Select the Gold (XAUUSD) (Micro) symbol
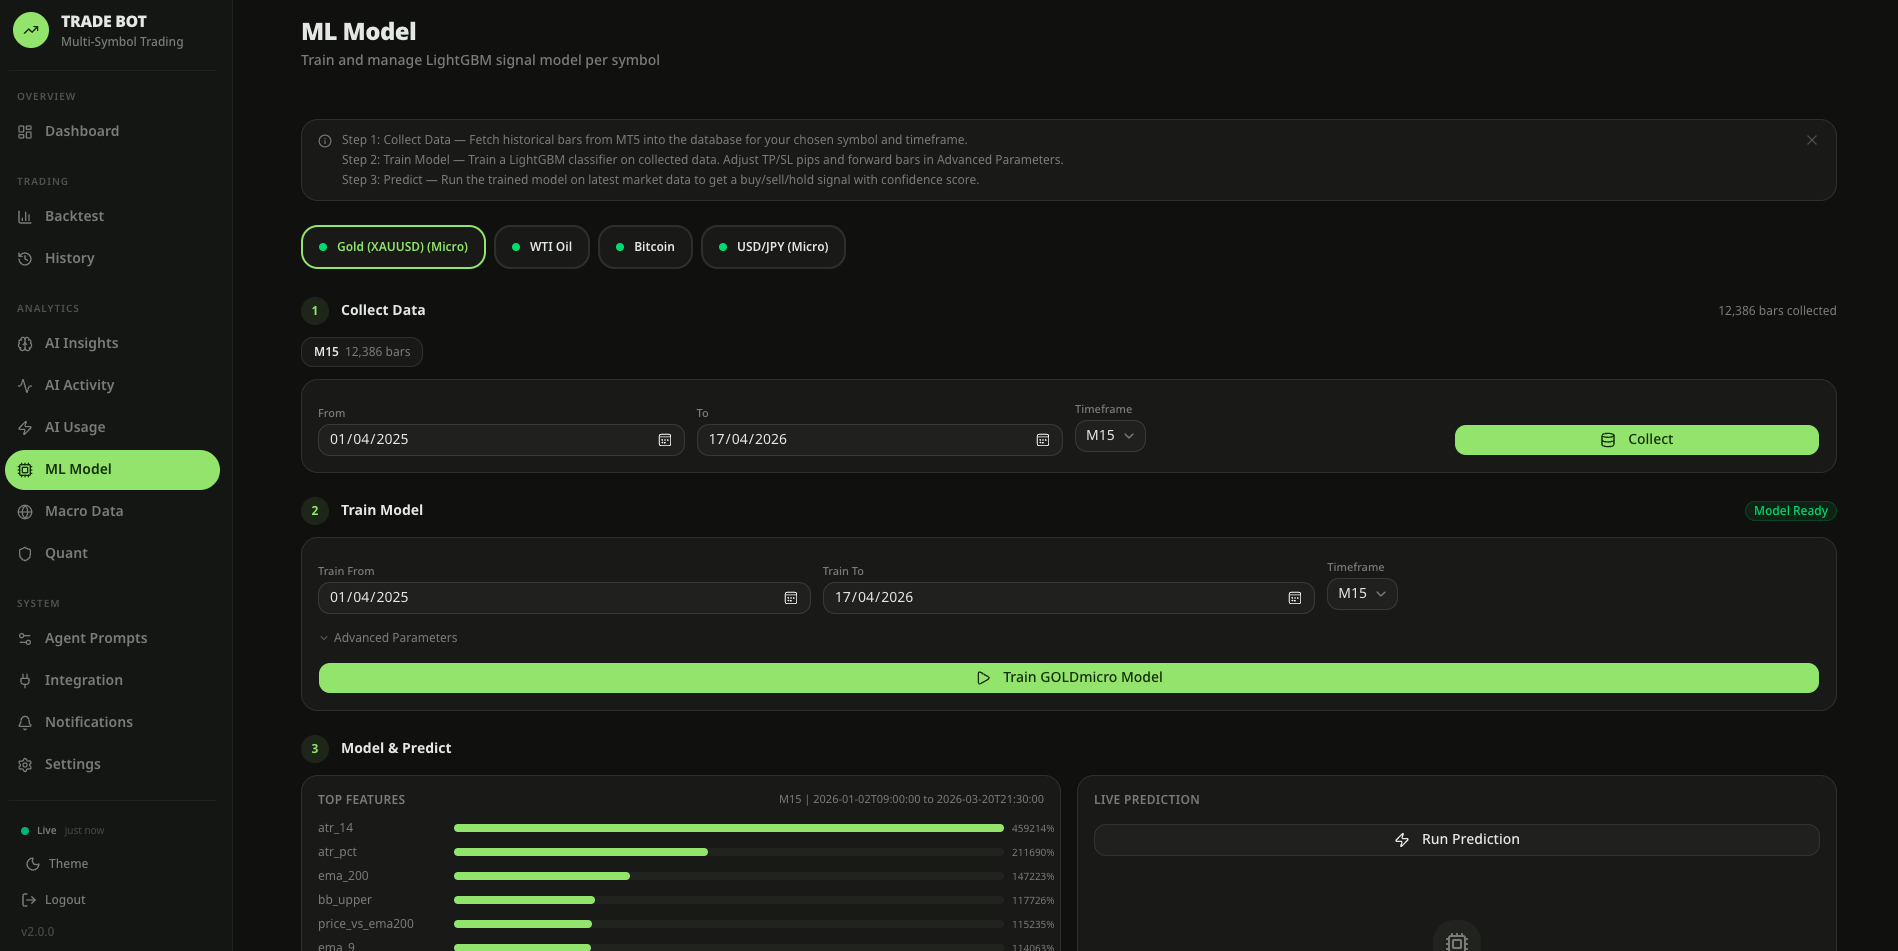1898x951 pixels. coord(393,247)
